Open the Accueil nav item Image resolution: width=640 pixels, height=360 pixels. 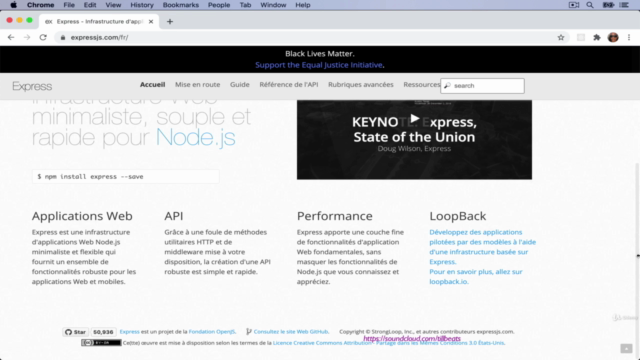(153, 84)
